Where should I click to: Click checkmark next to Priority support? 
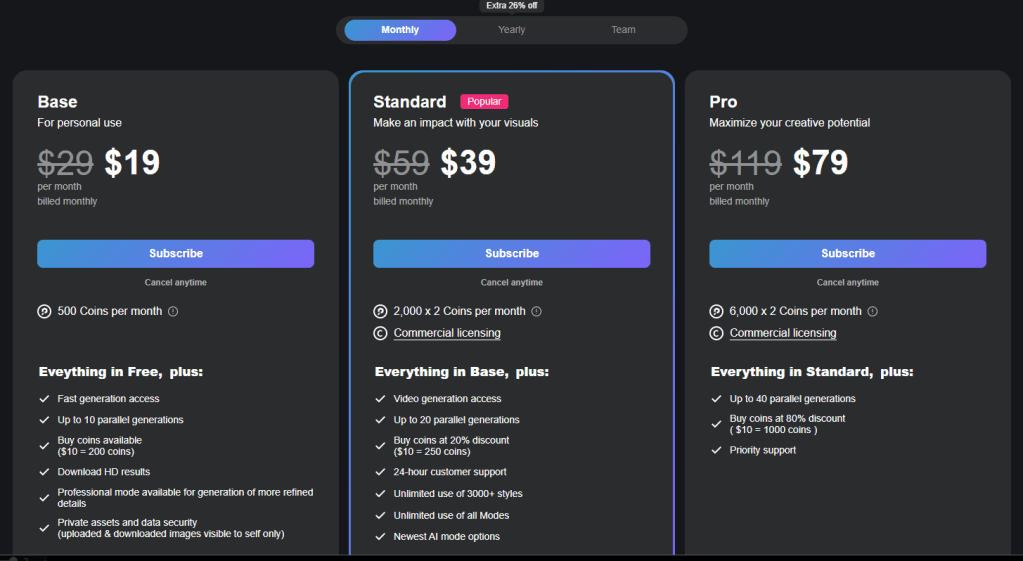pyautogui.click(x=716, y=450)
